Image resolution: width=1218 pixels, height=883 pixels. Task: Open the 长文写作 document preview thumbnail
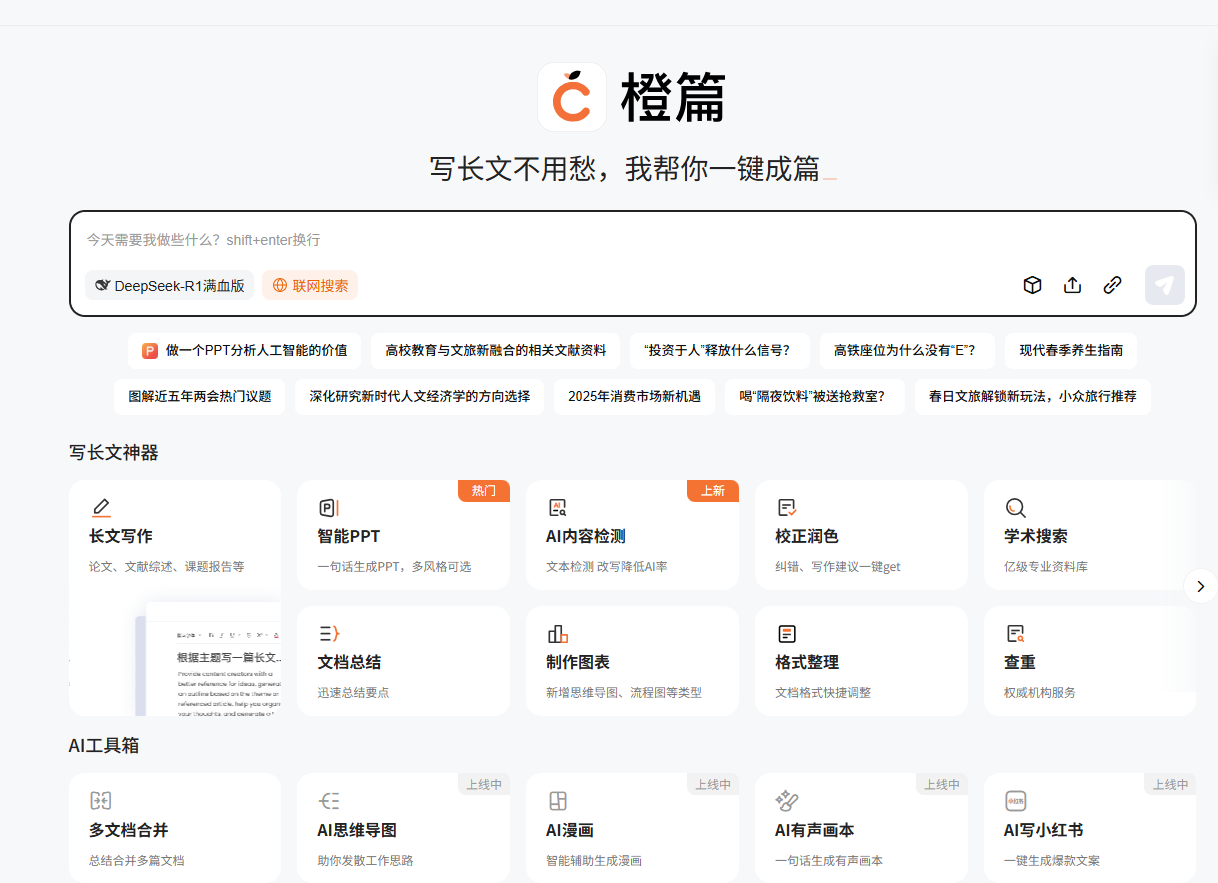pyautogui.click(x=208, y=660)
